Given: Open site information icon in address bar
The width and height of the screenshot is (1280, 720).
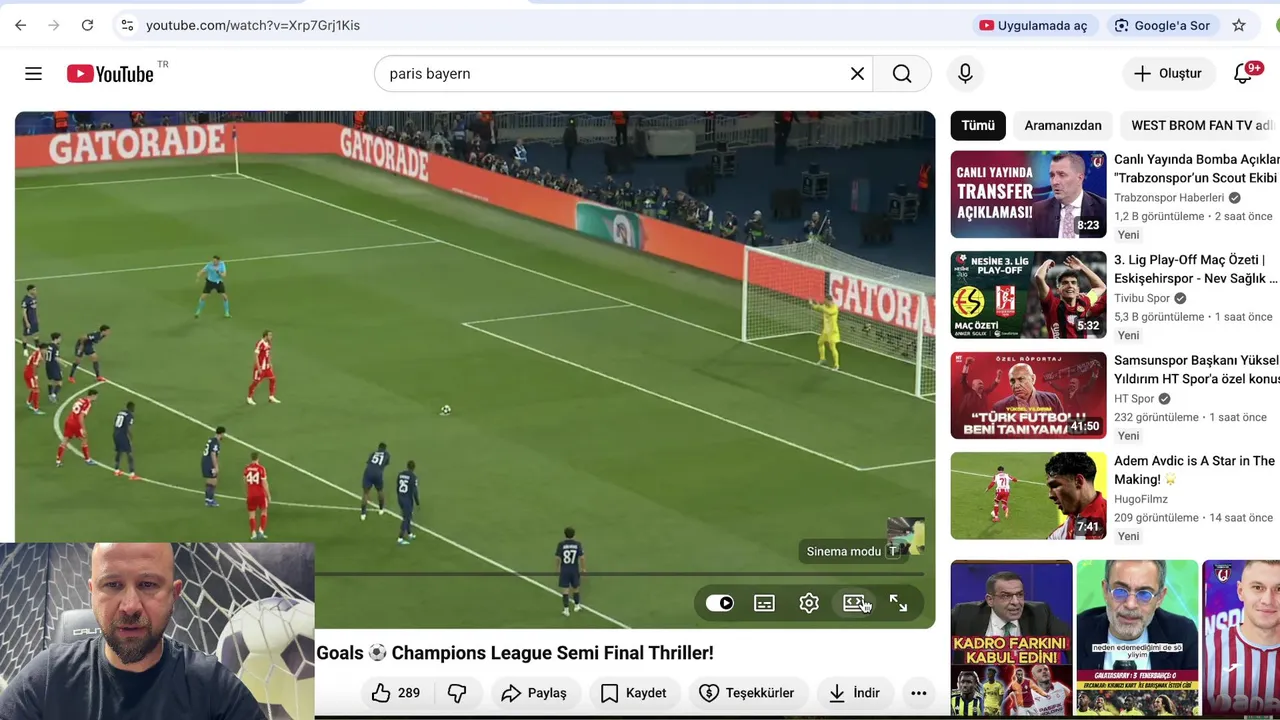Looking at the screenshot, I should point(126,25).
